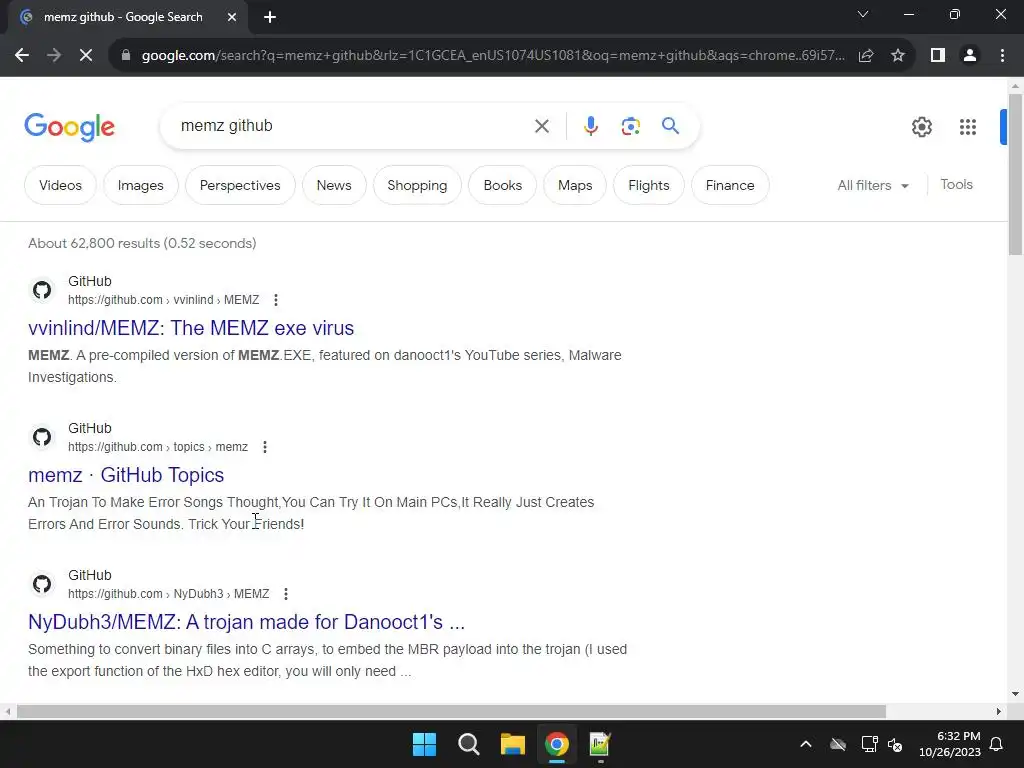
Task: Open the search Tools
Action: pos(956,185)
